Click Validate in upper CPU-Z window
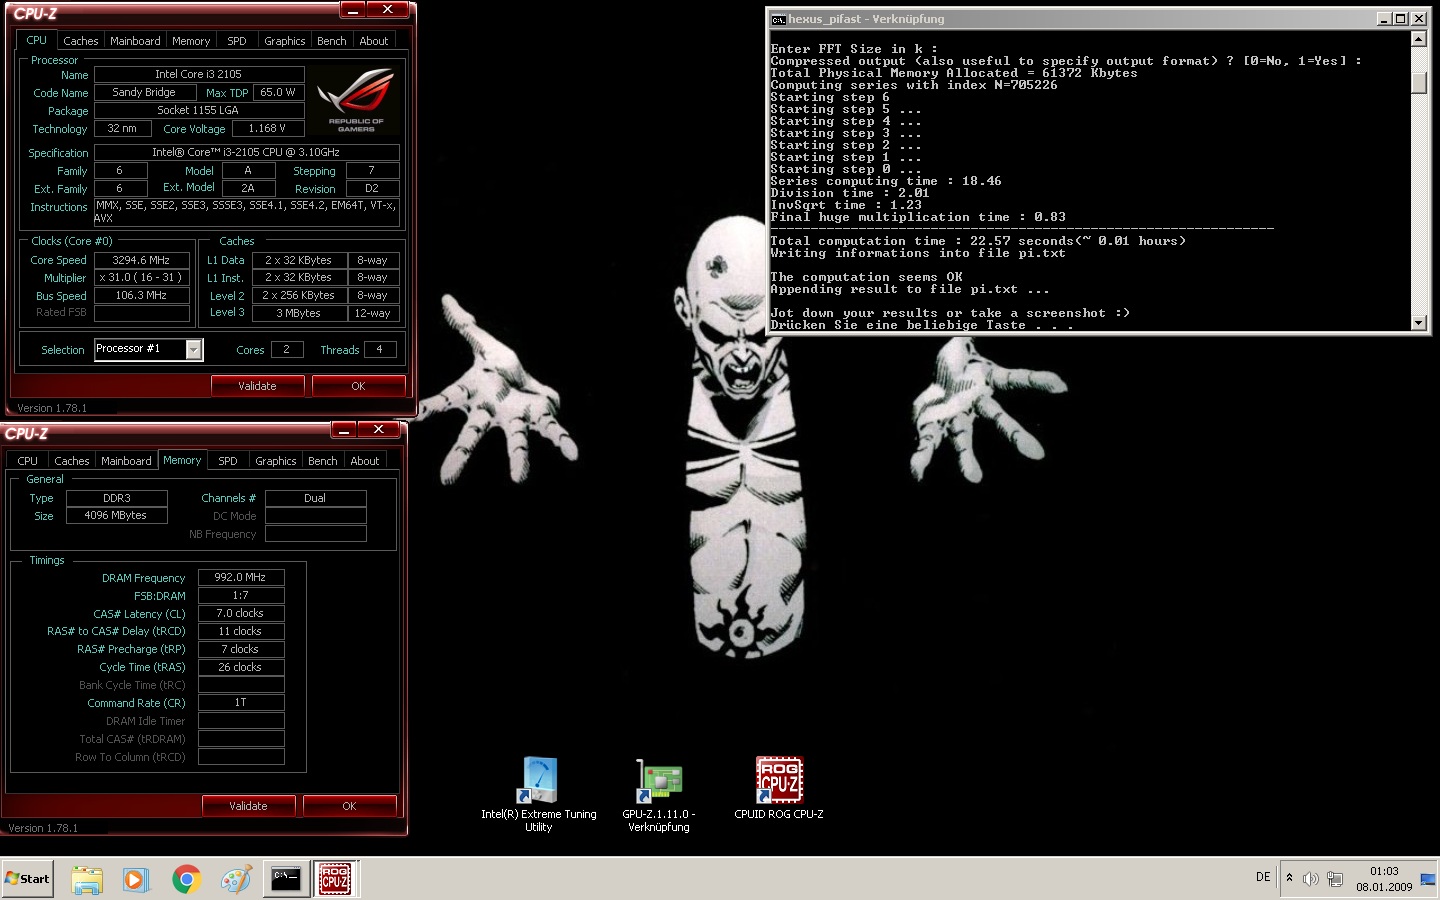 [257, 386]
